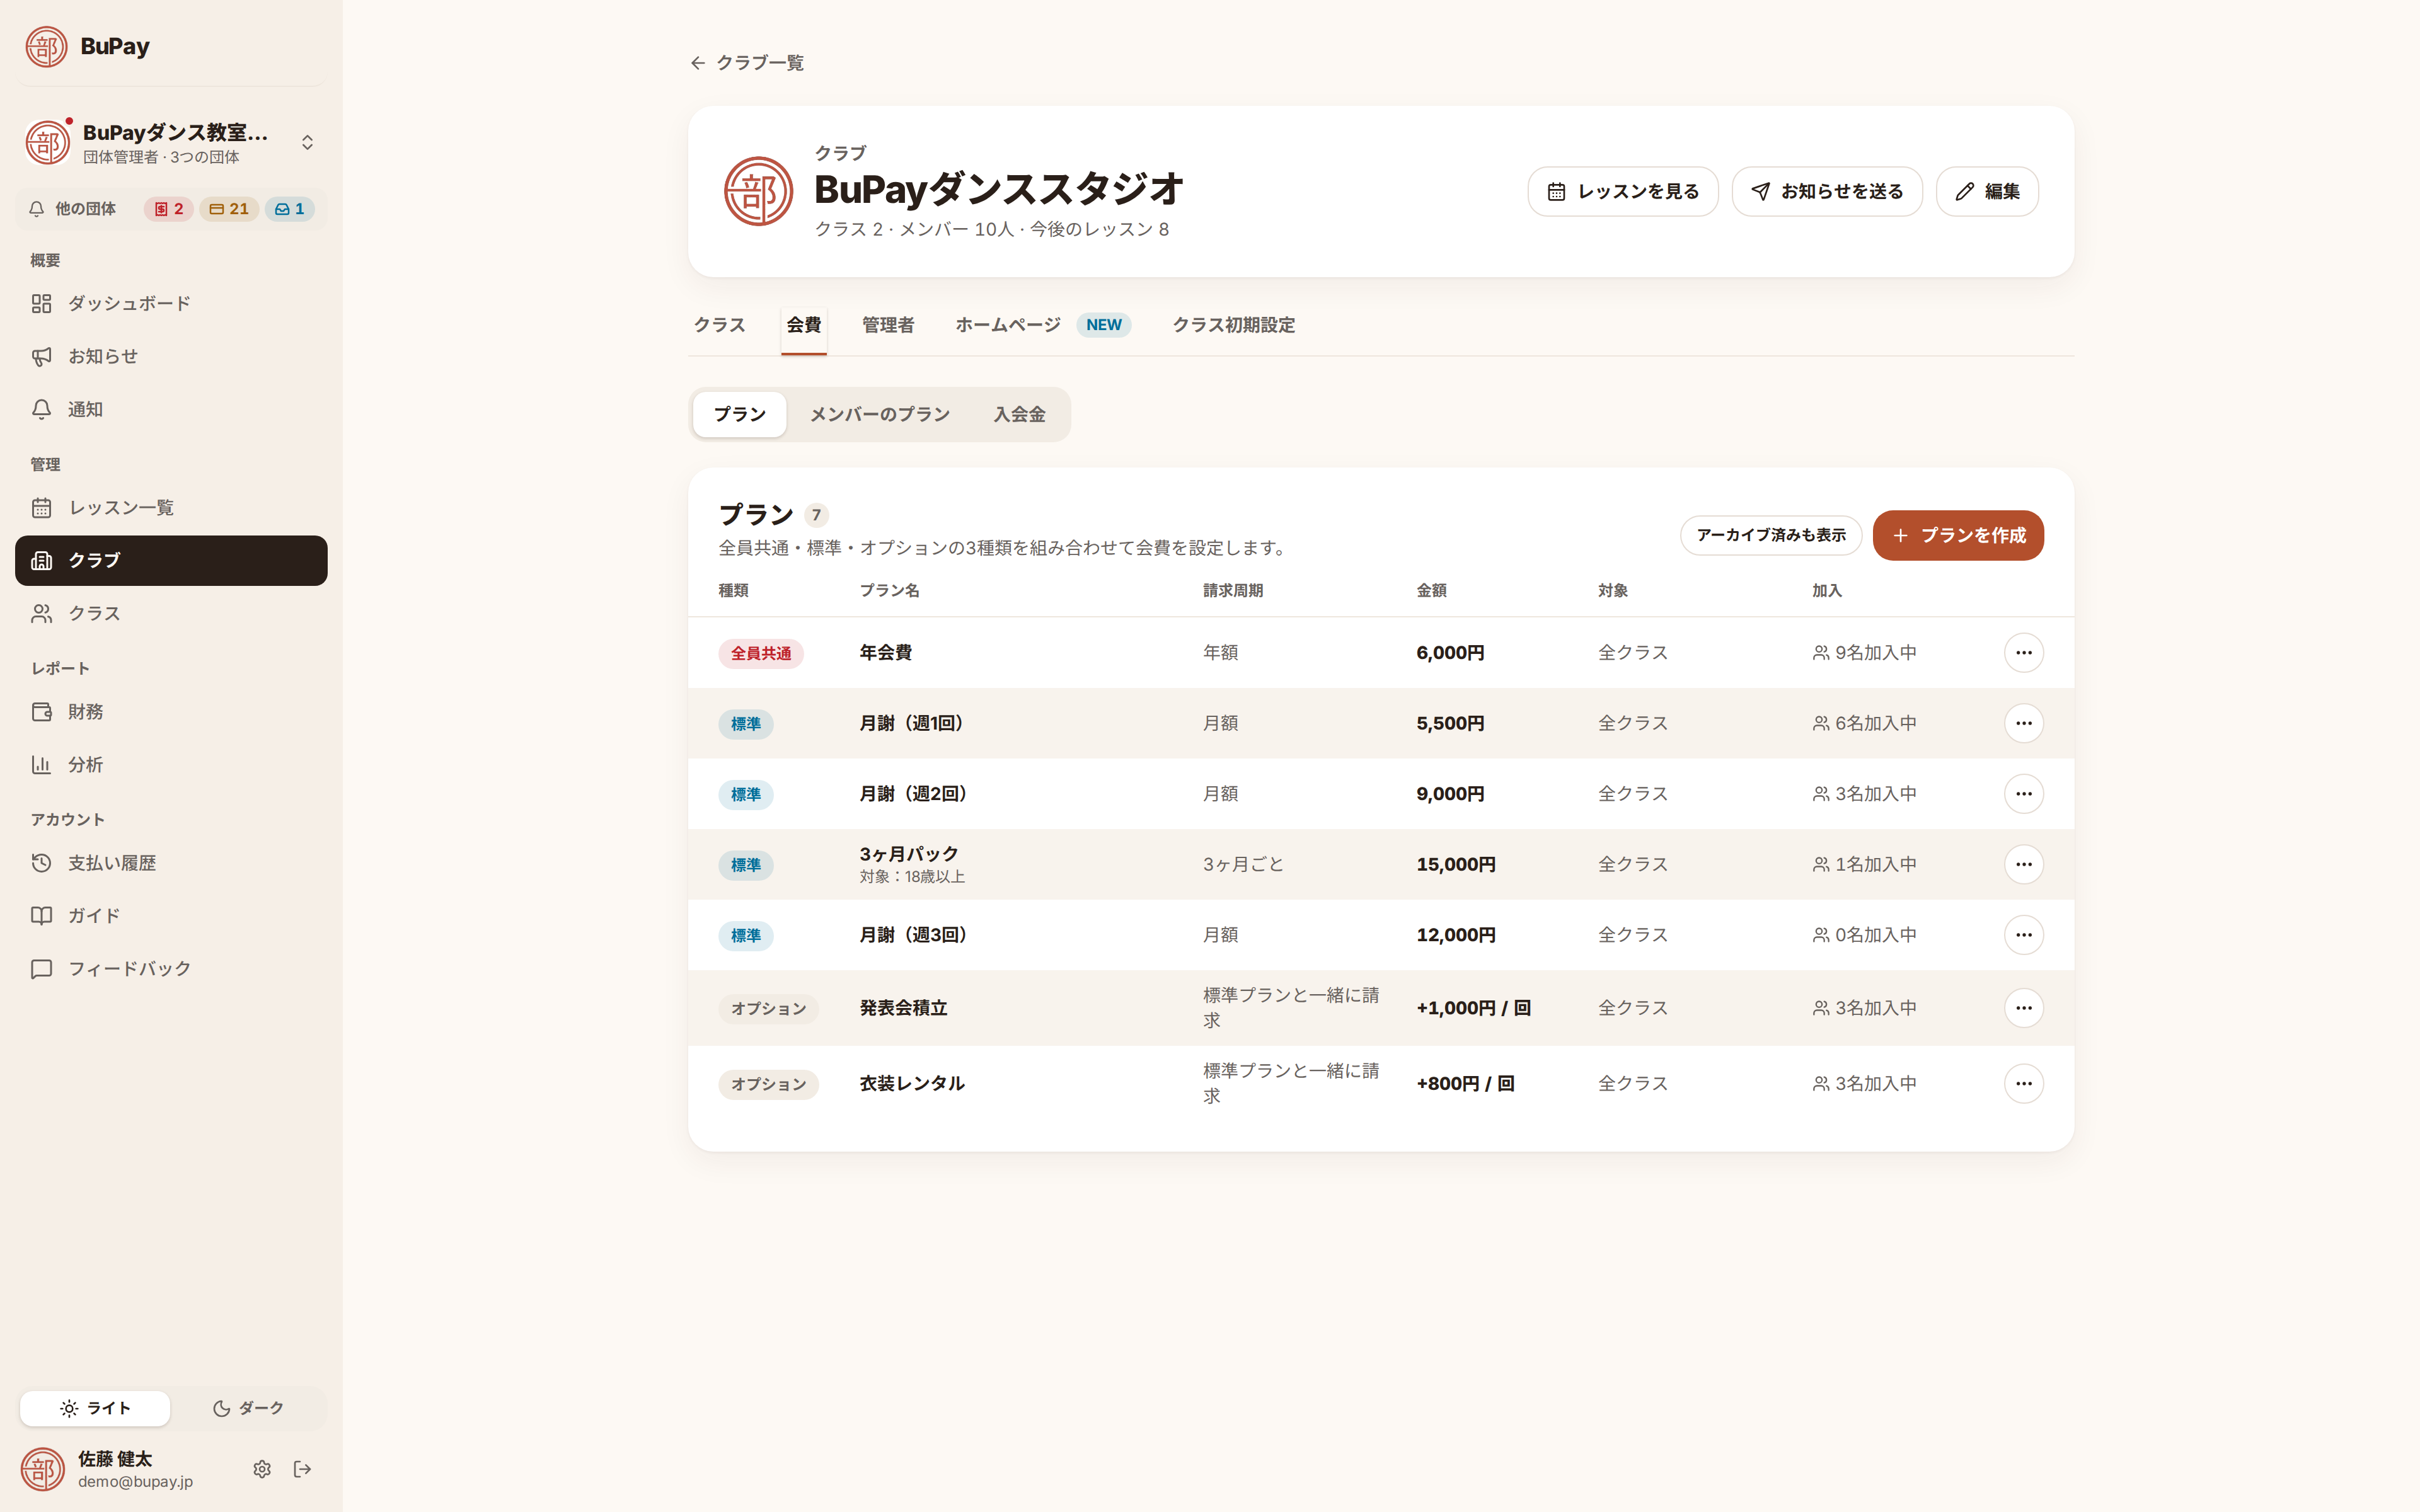Open the more menu for 年会費 row
2420x1512 pixels.
tap(2023, 653)
